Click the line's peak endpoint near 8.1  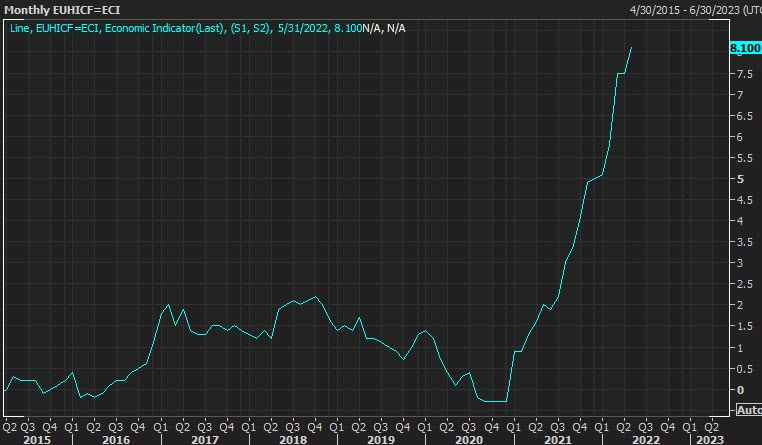pyautogui.click(x=631, y=48)
